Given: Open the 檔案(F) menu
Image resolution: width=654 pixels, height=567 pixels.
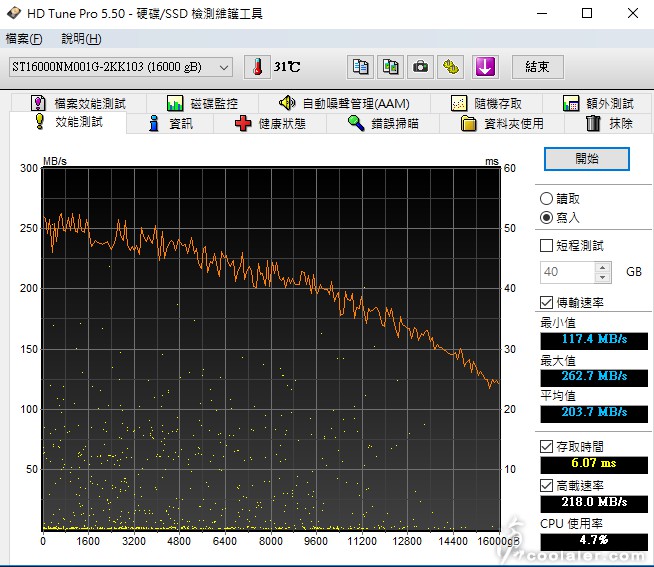Looking at the screenshot, I should click(24, 39).
